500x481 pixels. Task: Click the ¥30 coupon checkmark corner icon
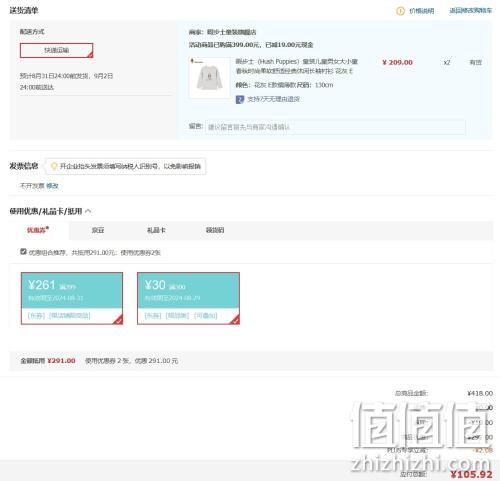tap(235, 320)
